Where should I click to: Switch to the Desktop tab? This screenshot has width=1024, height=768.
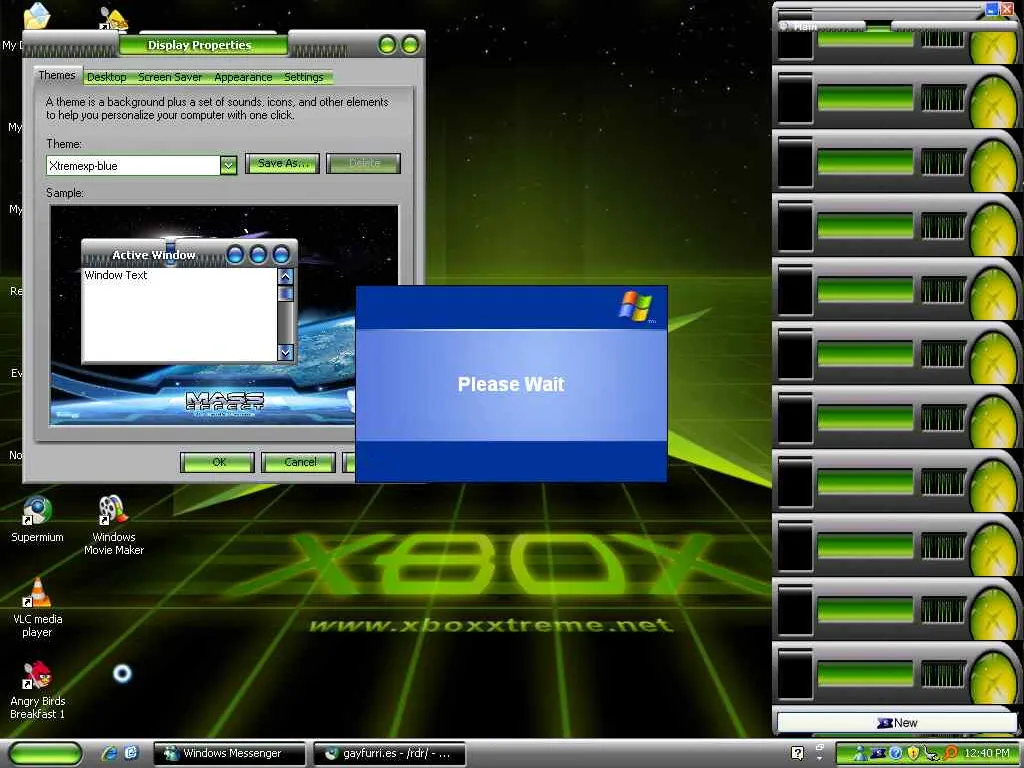(106, 77)
